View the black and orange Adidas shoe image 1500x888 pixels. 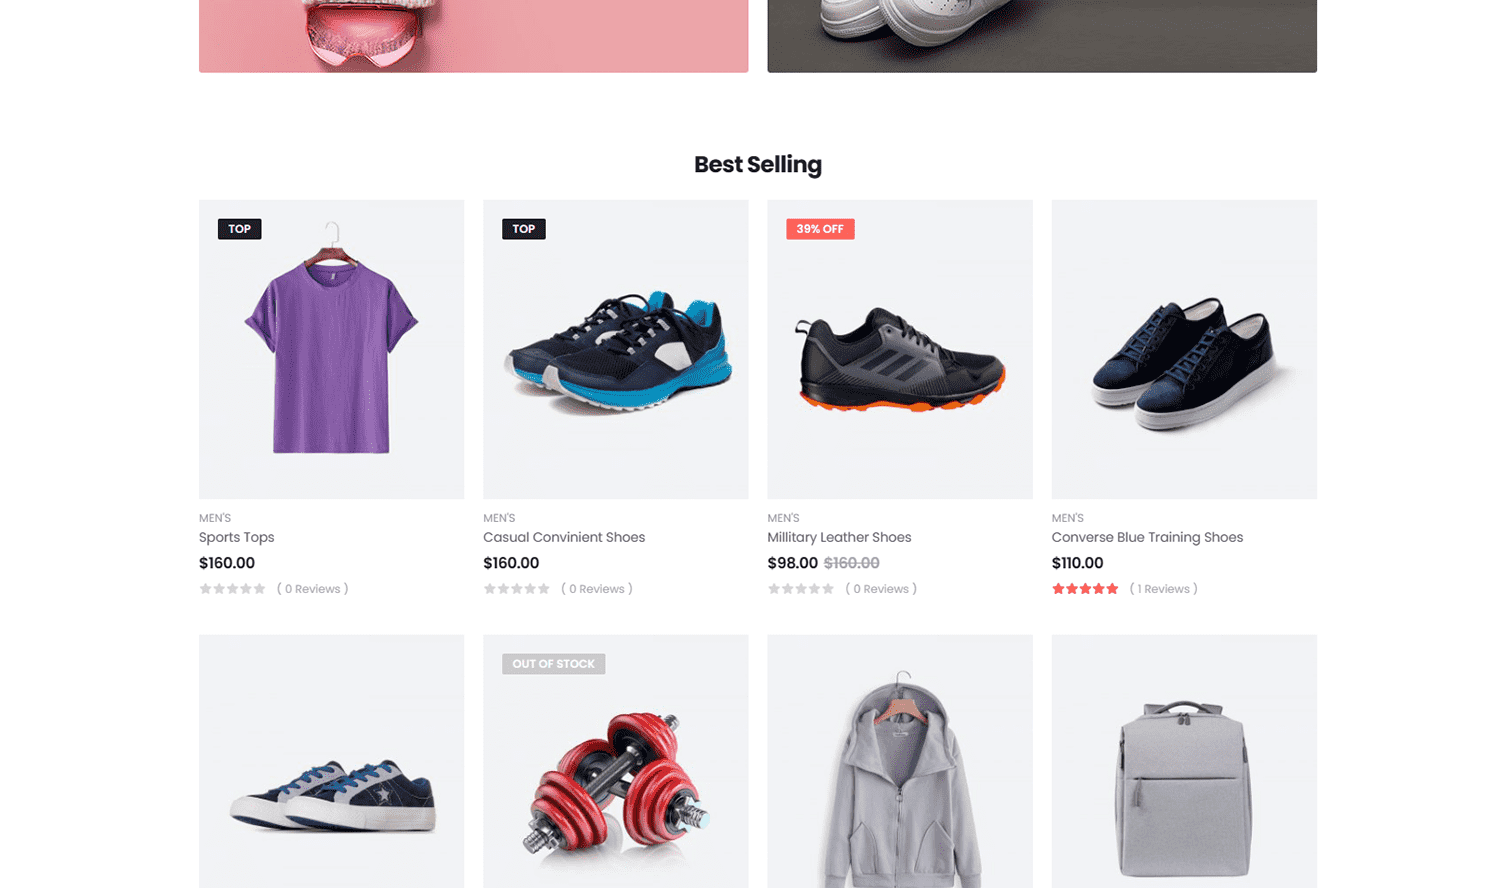click(900, 349)
